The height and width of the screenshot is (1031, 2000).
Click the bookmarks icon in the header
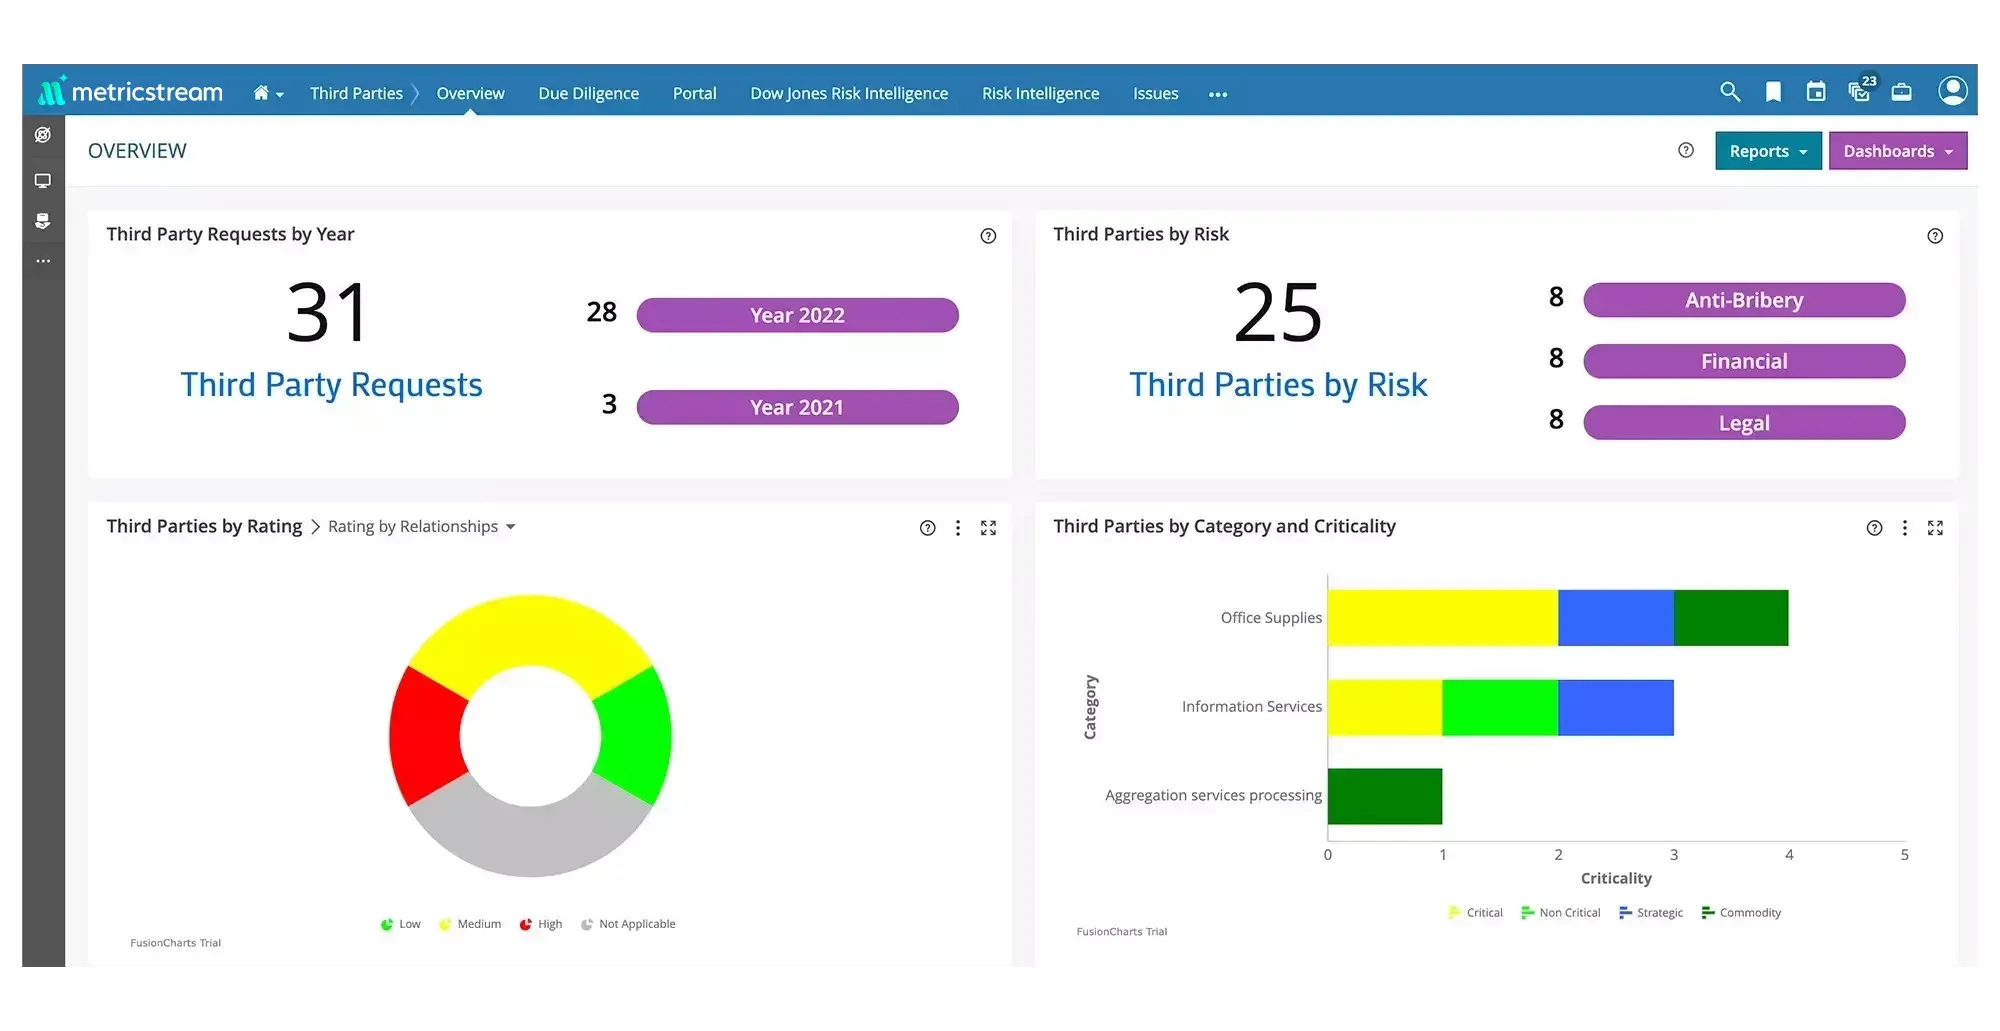tap(1773, 91)
